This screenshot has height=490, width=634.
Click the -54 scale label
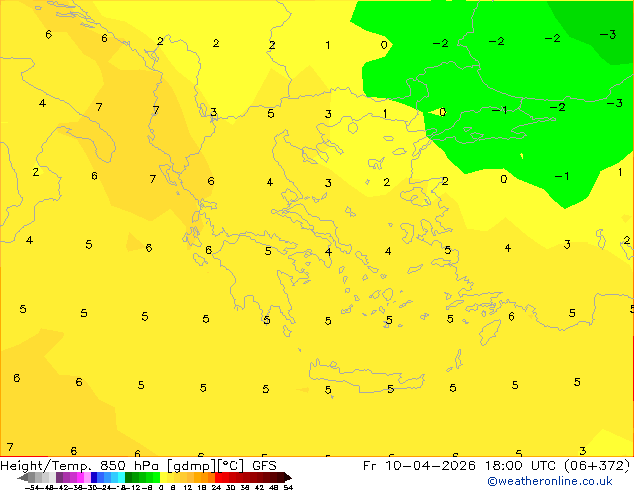[x=32, y=488]
